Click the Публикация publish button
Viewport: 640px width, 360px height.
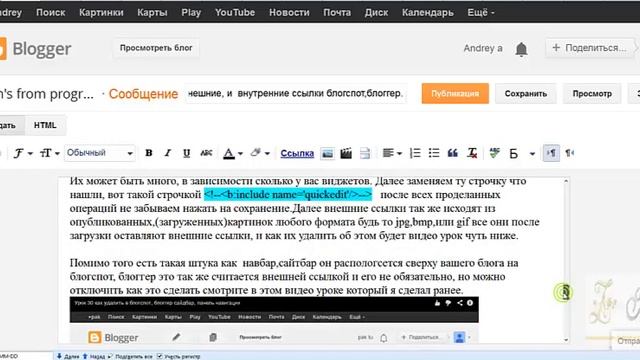(x=455, y=93)
